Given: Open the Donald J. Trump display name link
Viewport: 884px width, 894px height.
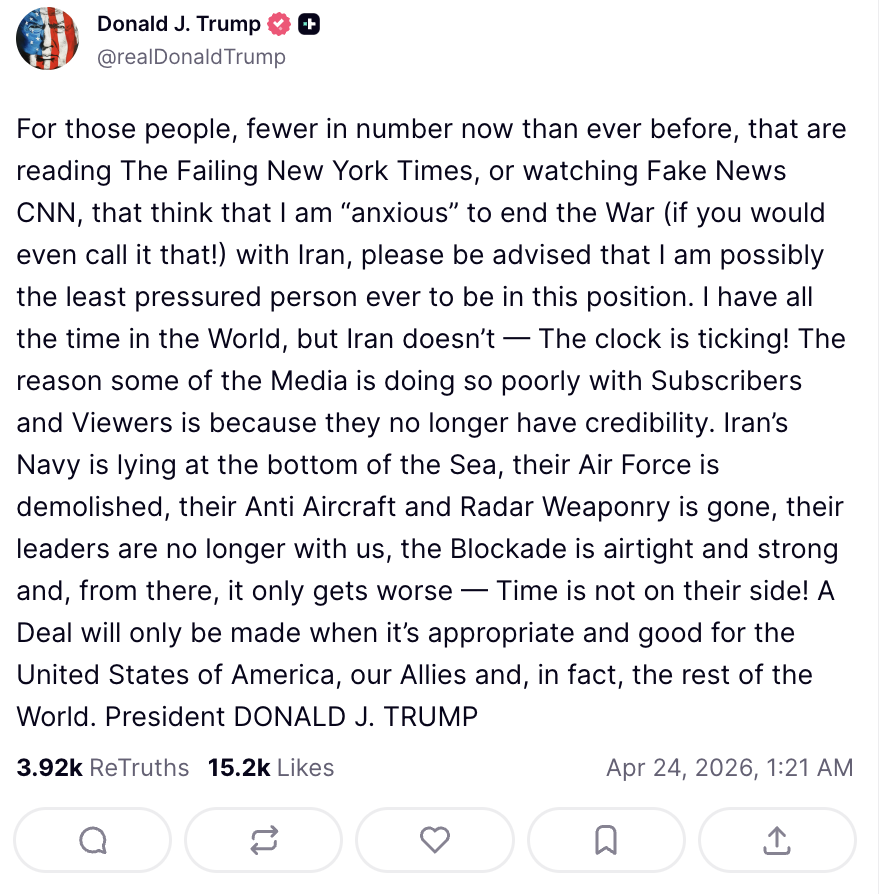Looking at the screenshot, I should point(179,25).
